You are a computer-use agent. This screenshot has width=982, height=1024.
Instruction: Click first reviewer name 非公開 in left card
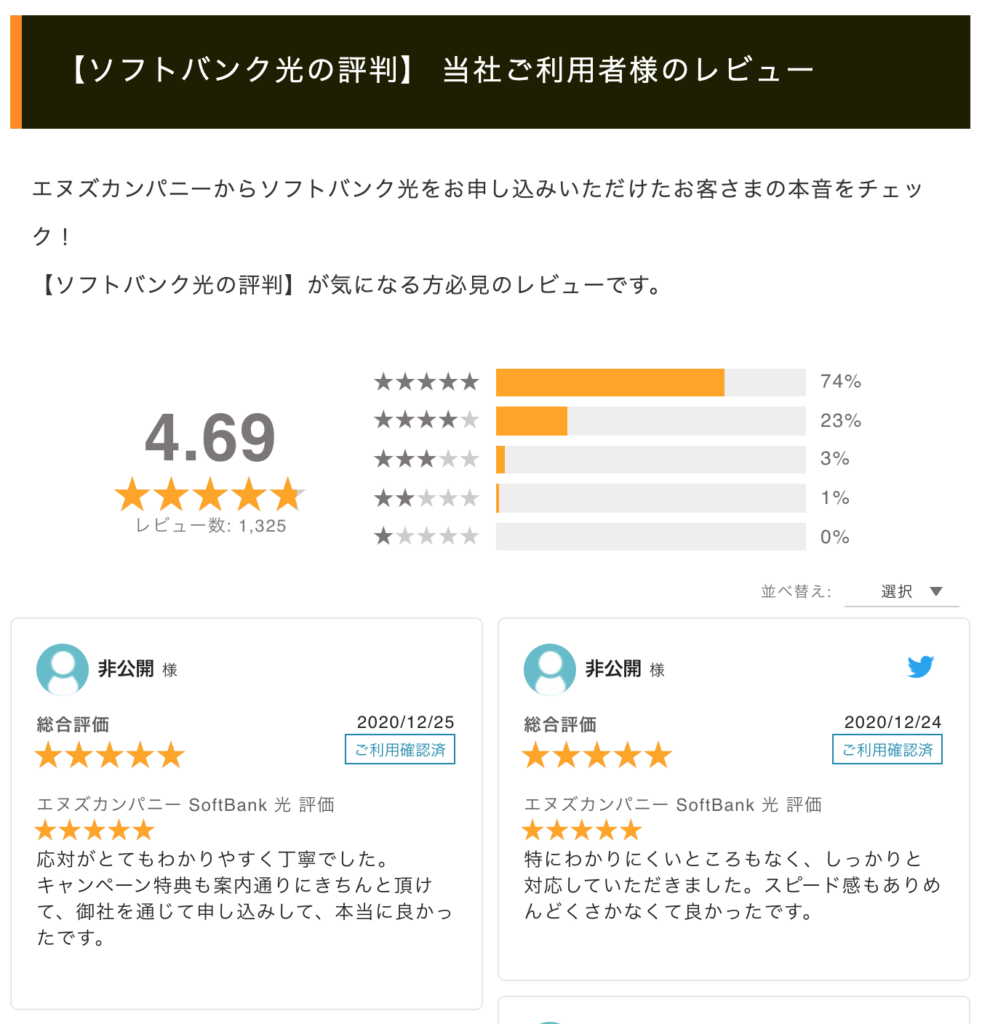[x=126, y=669]
